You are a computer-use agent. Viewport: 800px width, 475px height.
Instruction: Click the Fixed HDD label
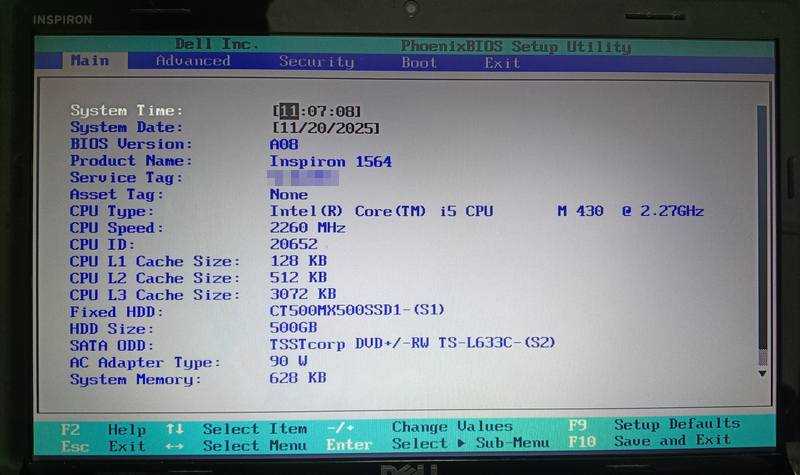117,312
